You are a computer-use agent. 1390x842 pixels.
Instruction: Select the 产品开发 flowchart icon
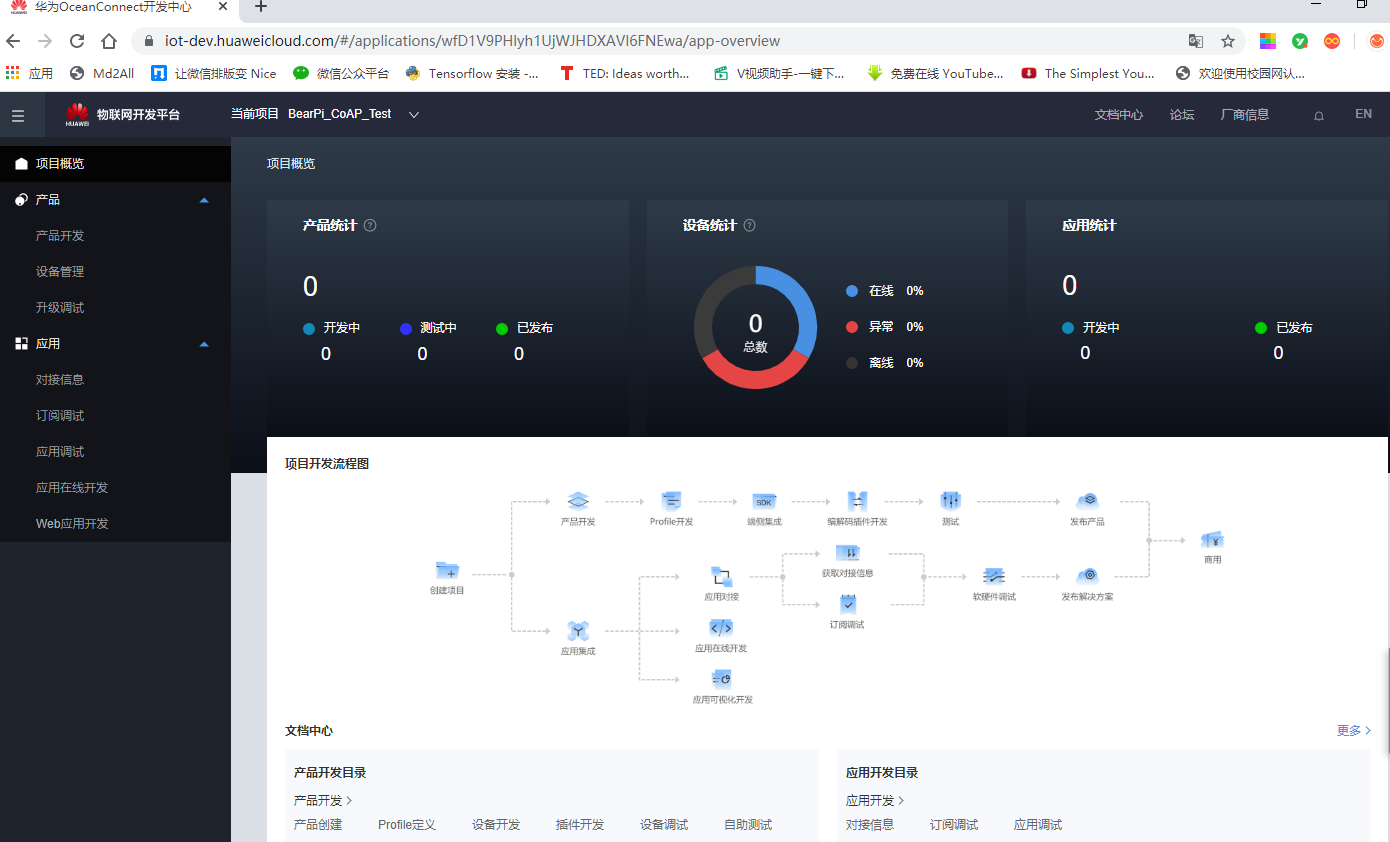(x=578, y=500)
